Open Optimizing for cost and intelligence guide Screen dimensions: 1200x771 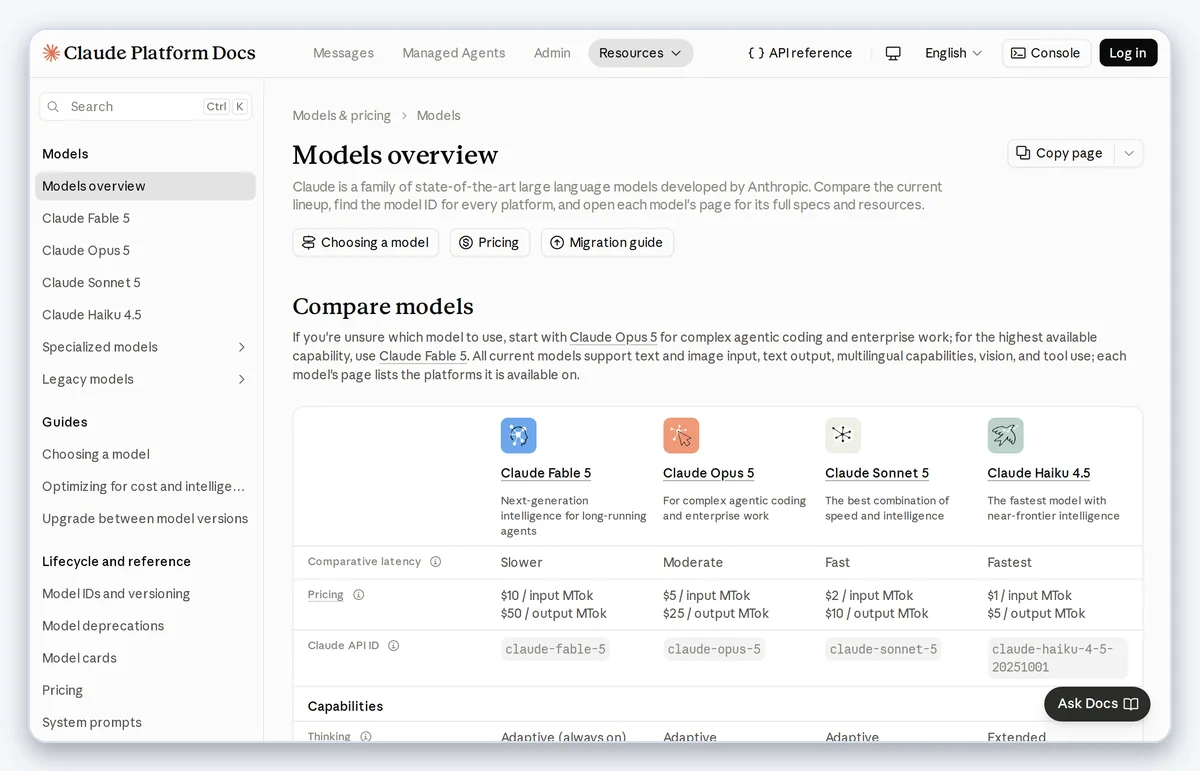[x=145, y=486]
